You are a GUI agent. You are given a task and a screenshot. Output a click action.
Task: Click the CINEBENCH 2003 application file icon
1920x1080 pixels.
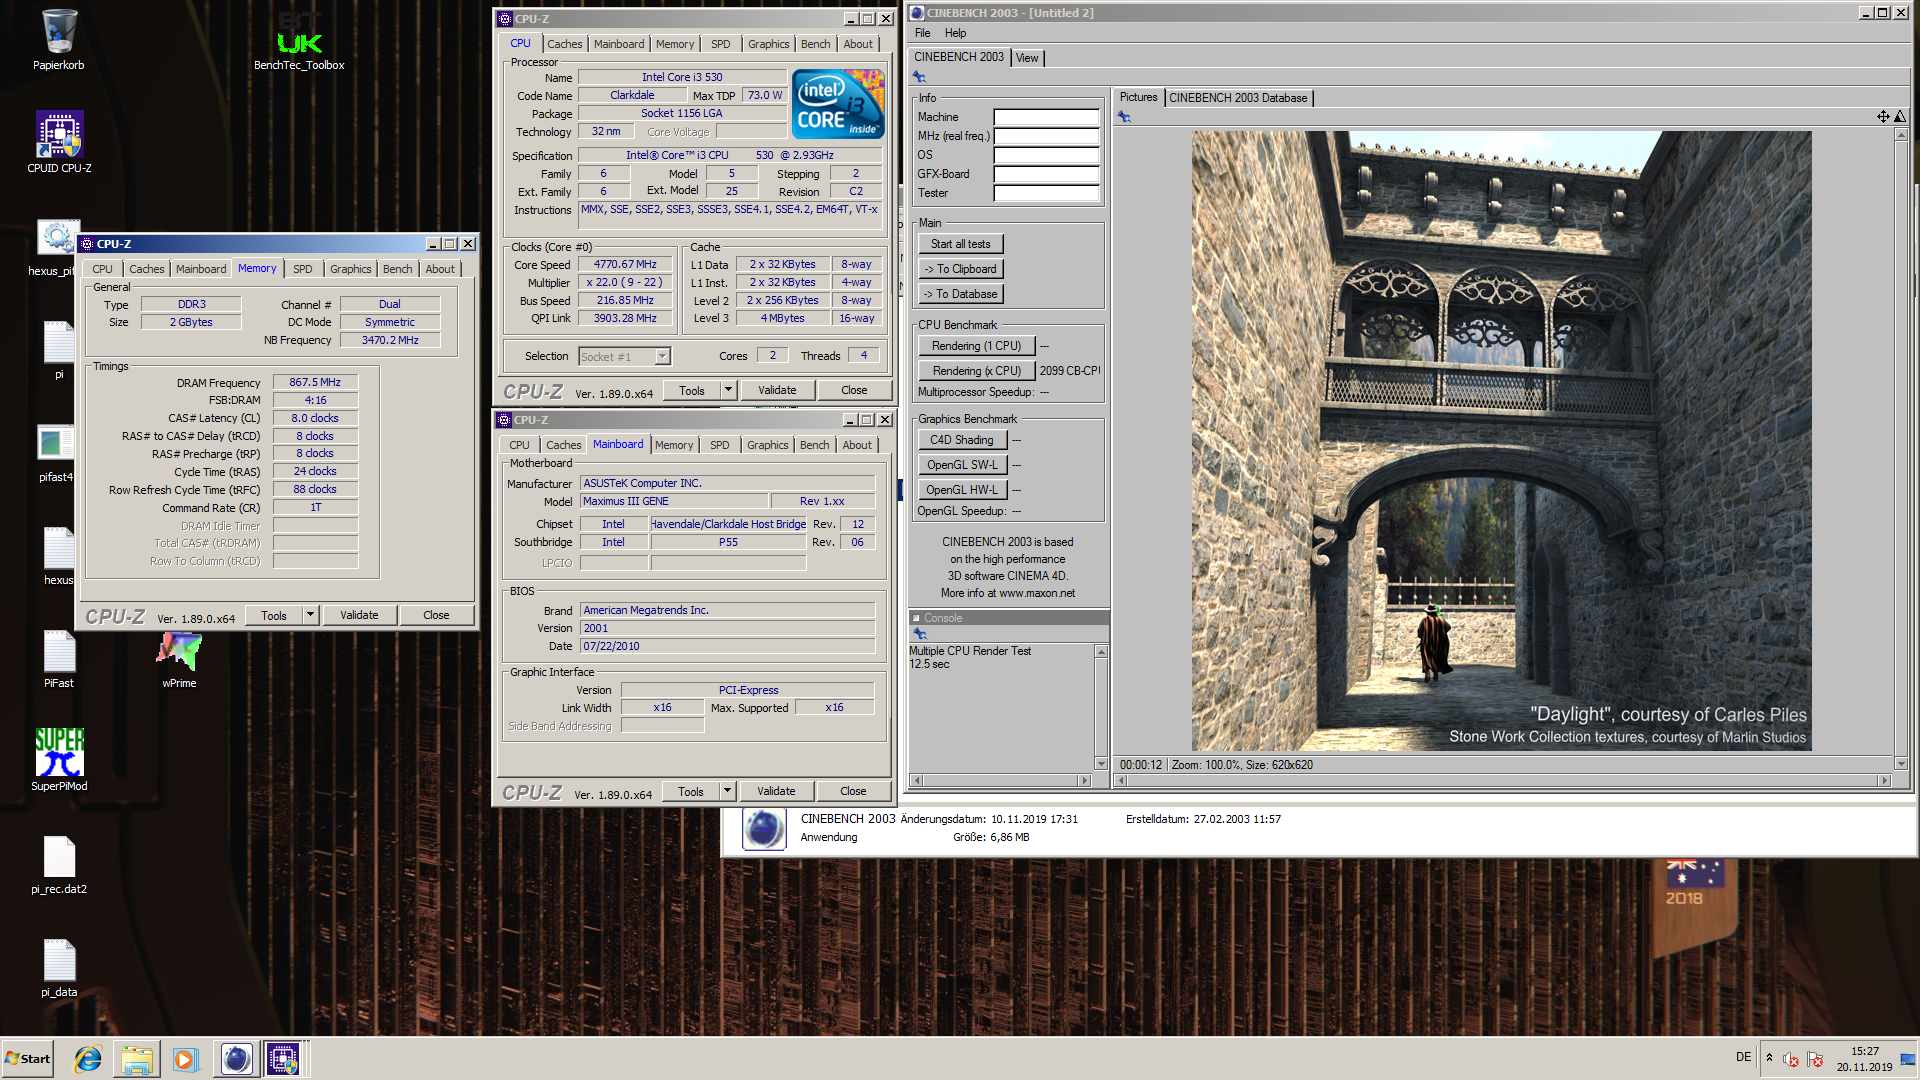tap(764, 829)
